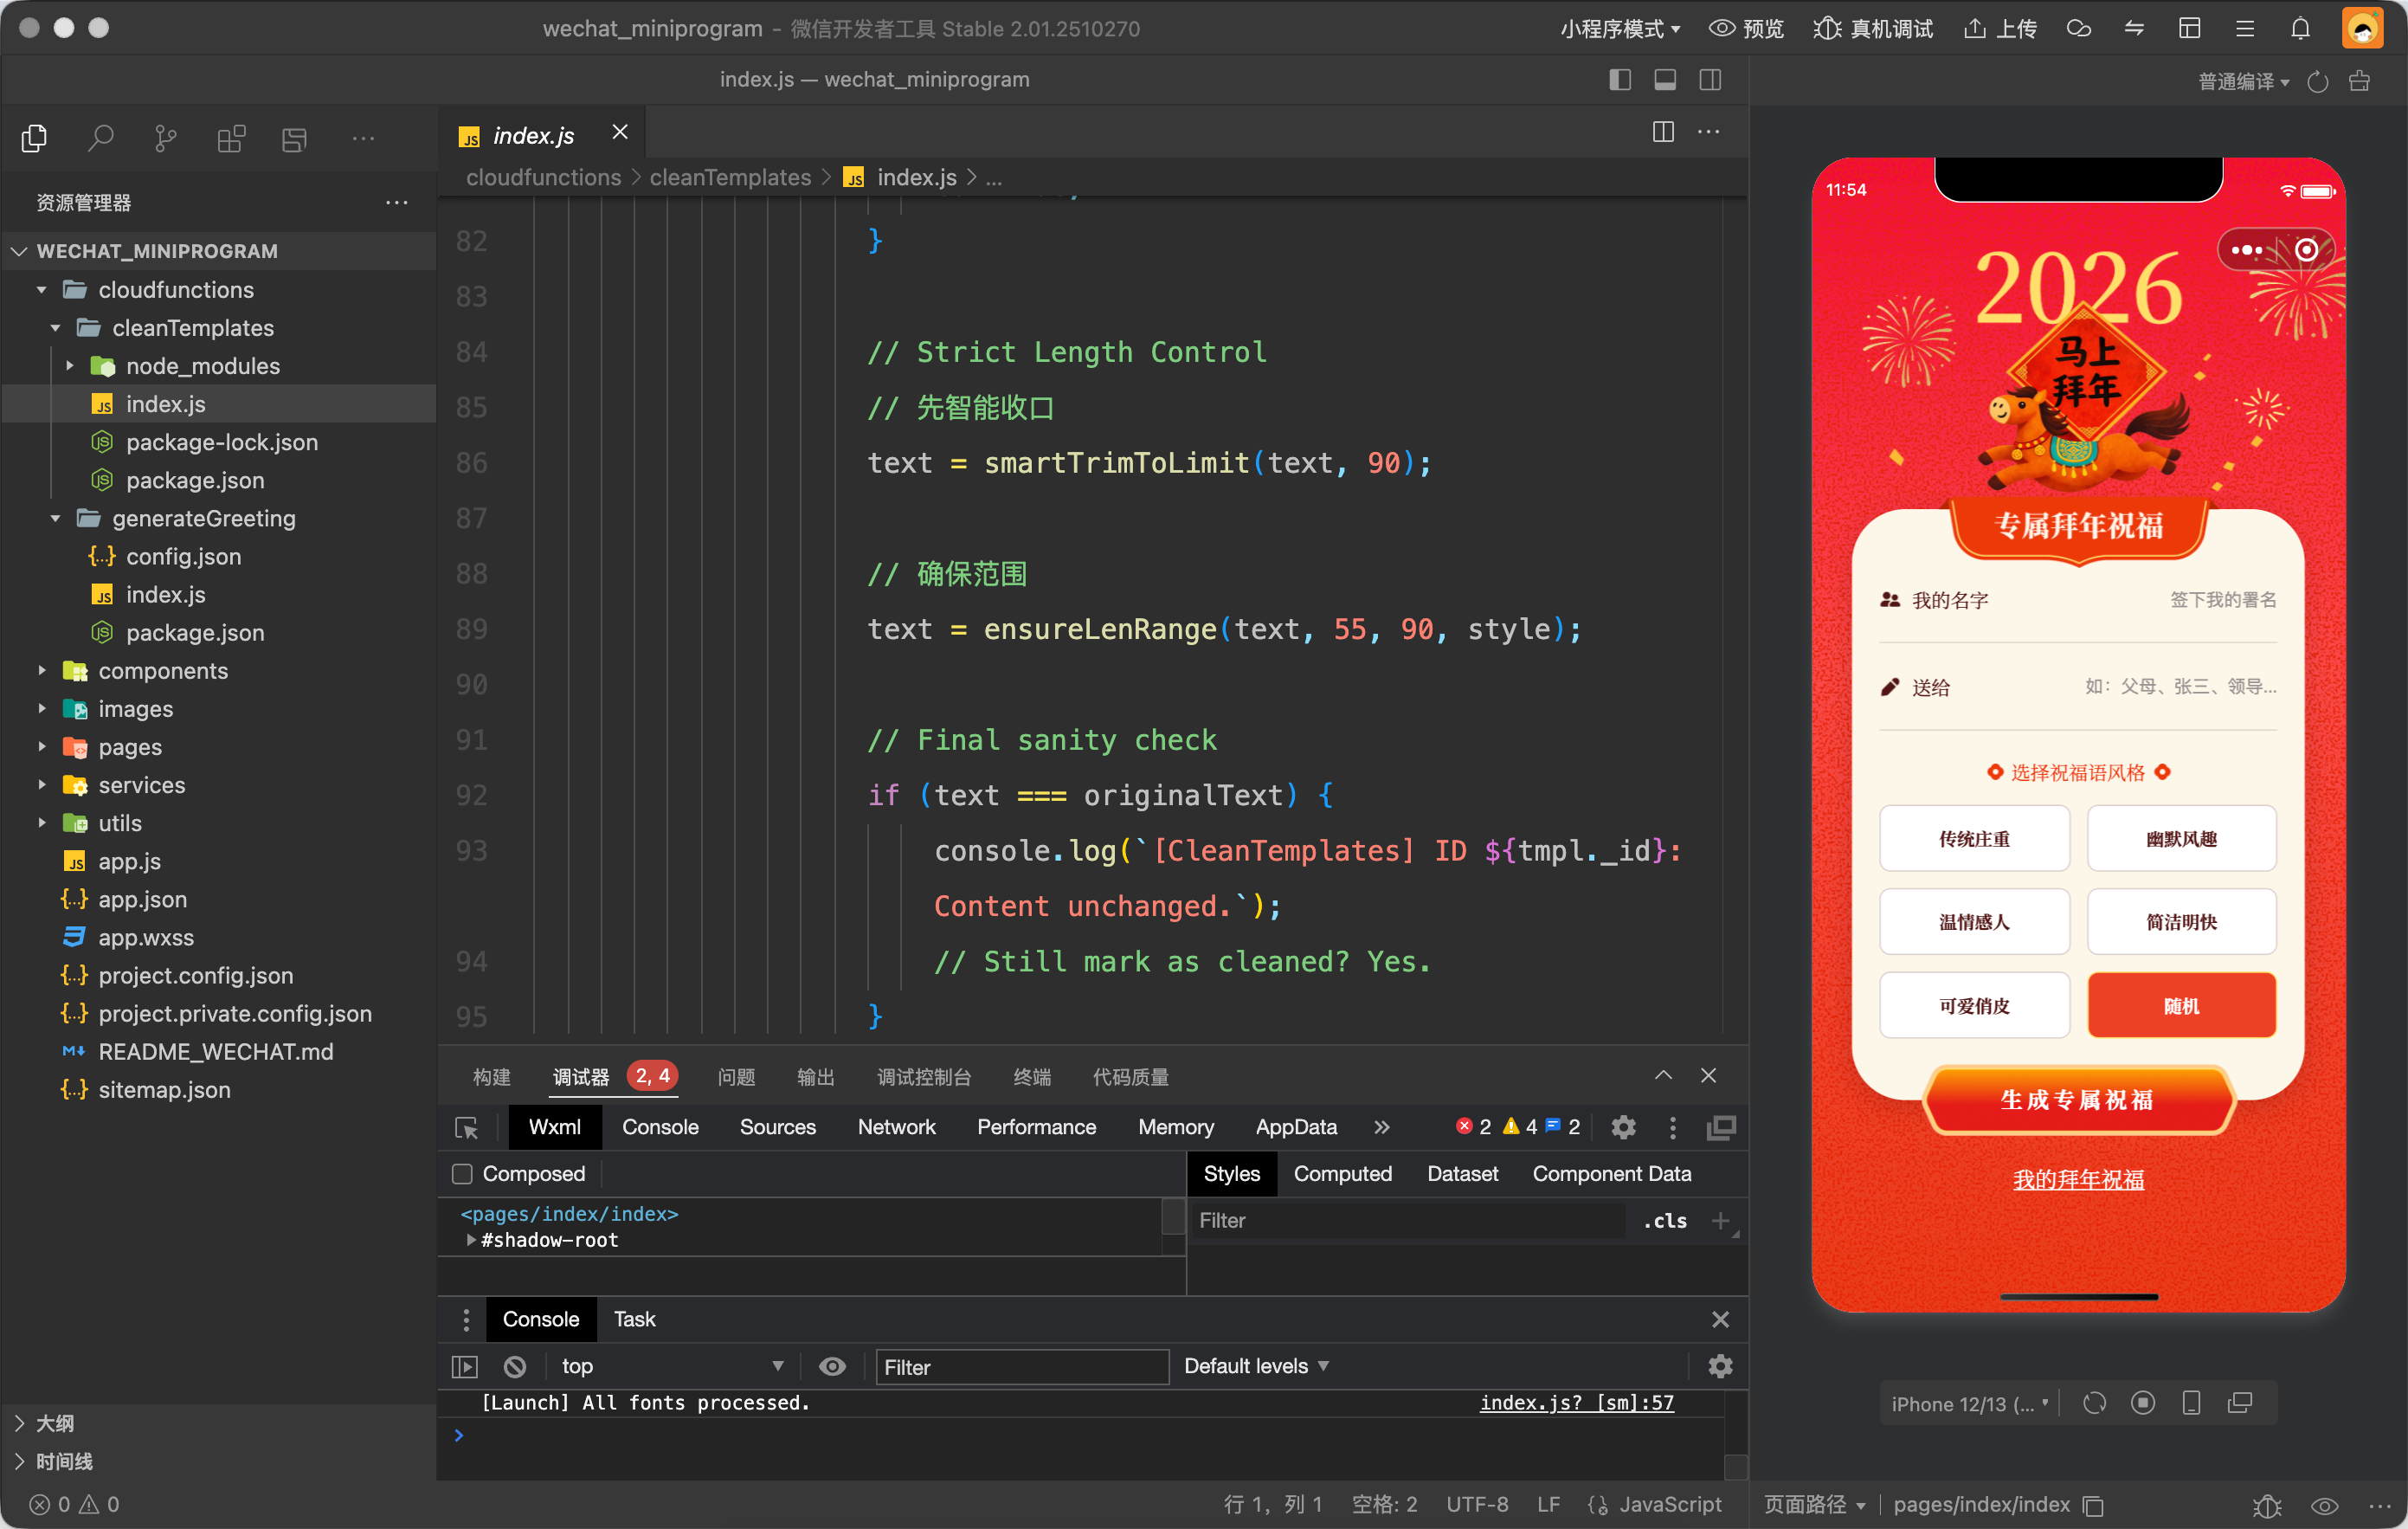Expand the components folder

163,671
